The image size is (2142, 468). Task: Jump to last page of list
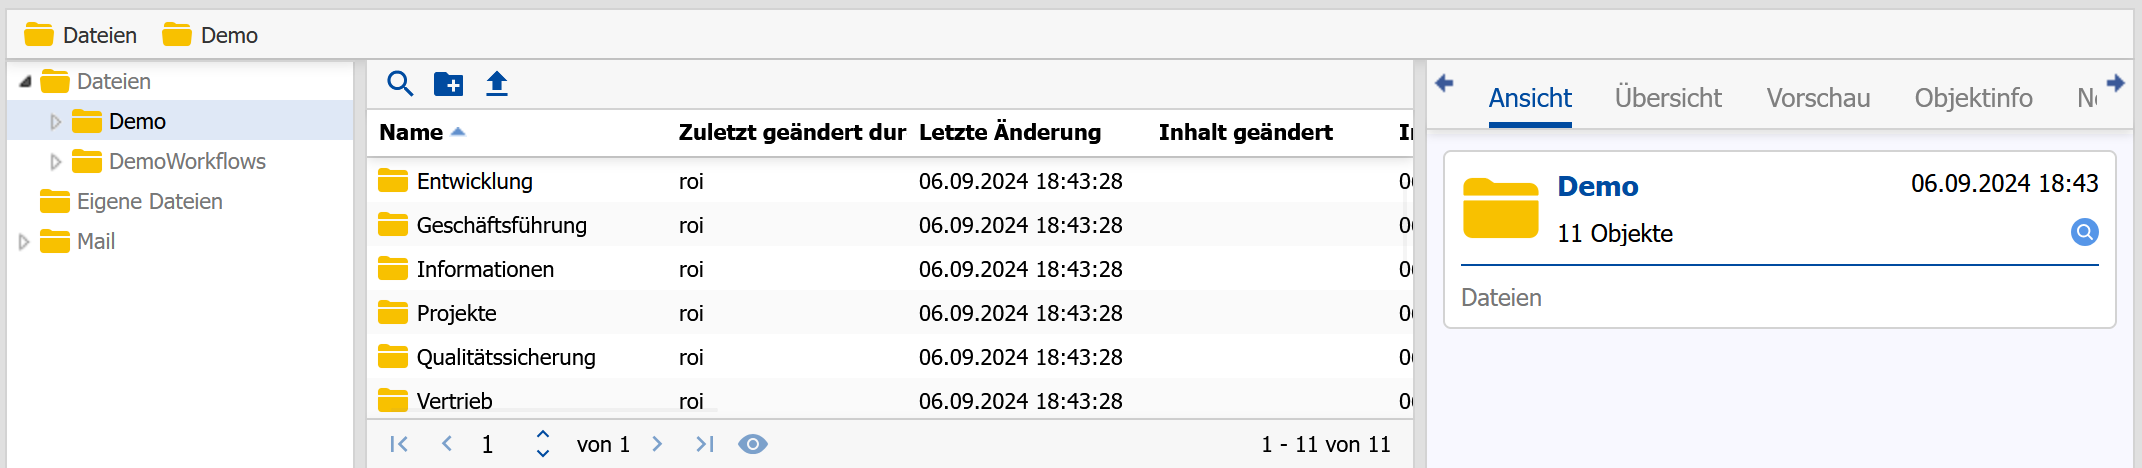705,444
